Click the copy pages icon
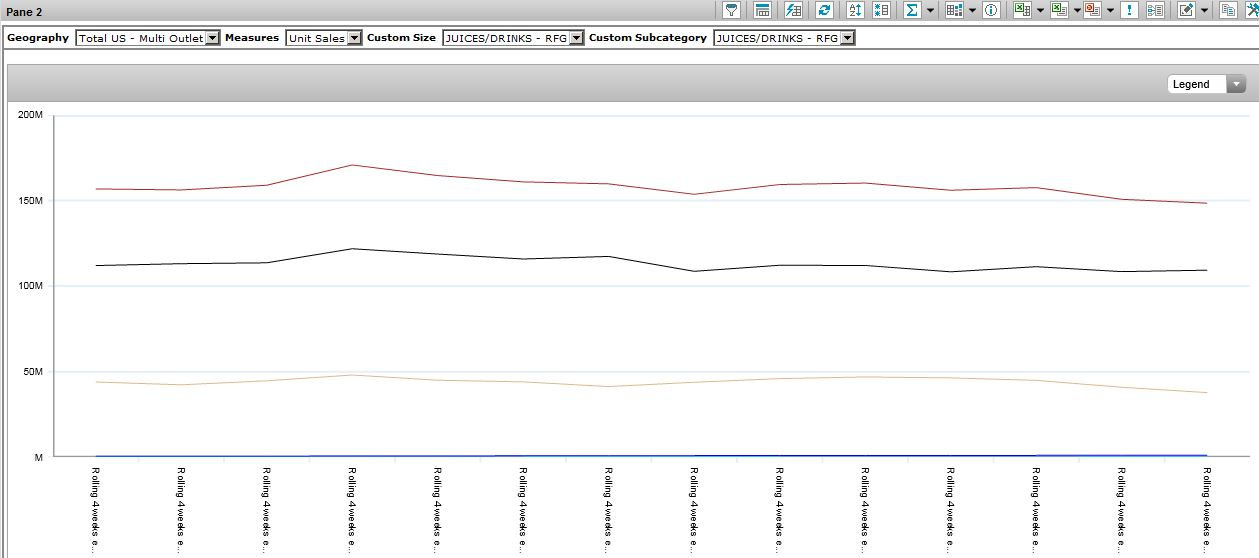This screenshot has height=558, width=1259. click(x=1228, y=10)
